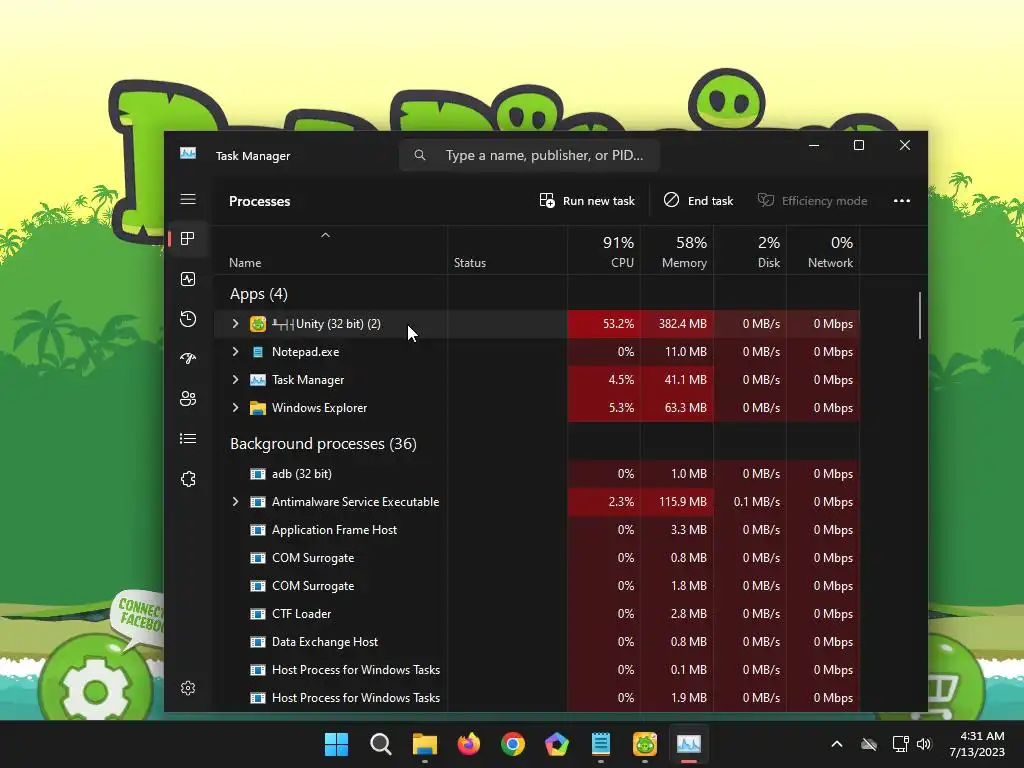The width and height of the screenshot is (1024, 768).
Task: Sort processes by Network column
Action: coord(824,251)
